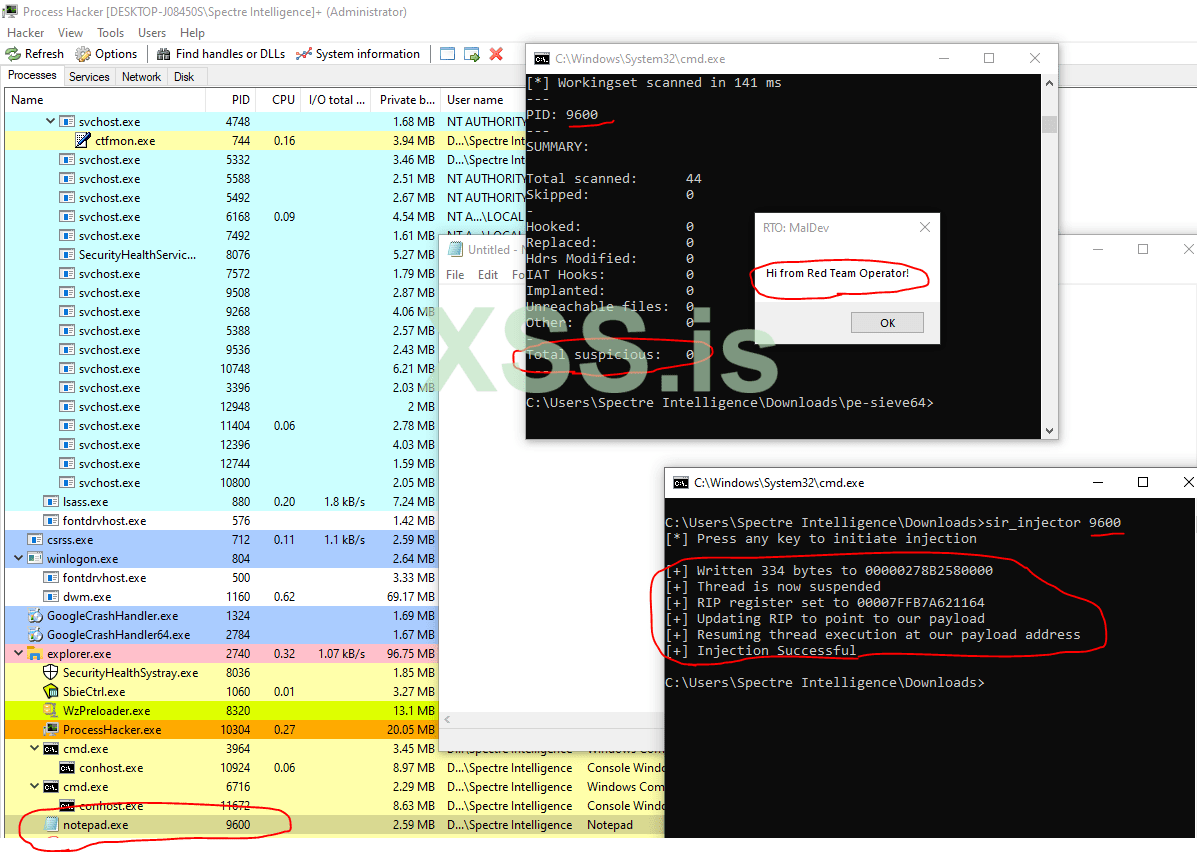
Task: Click scroll-up arrow in pe-sieve cmd window
Action: (1050, 83)
